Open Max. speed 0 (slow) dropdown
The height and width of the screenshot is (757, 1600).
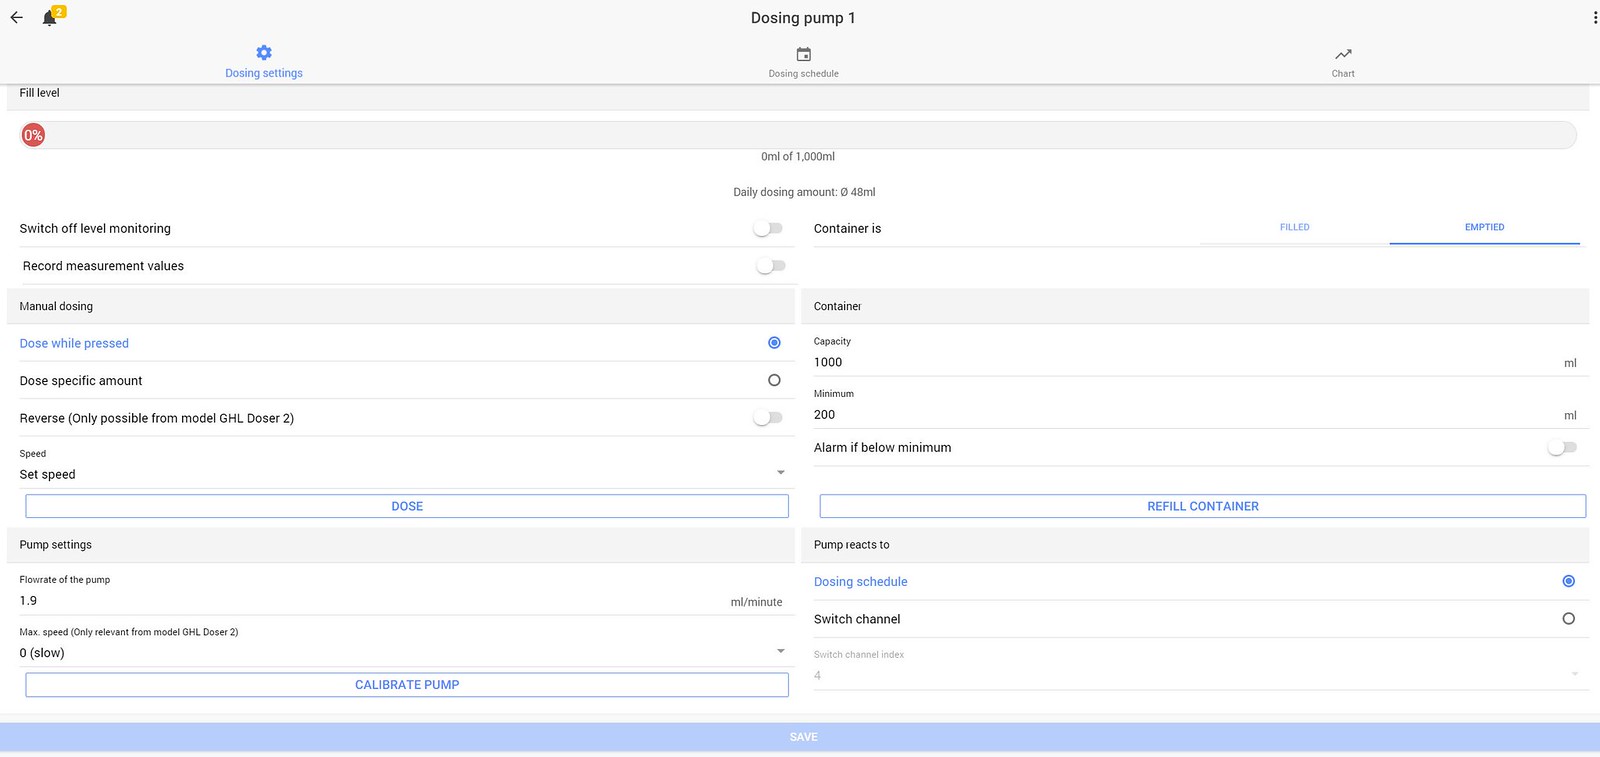[x=403, y=653]
